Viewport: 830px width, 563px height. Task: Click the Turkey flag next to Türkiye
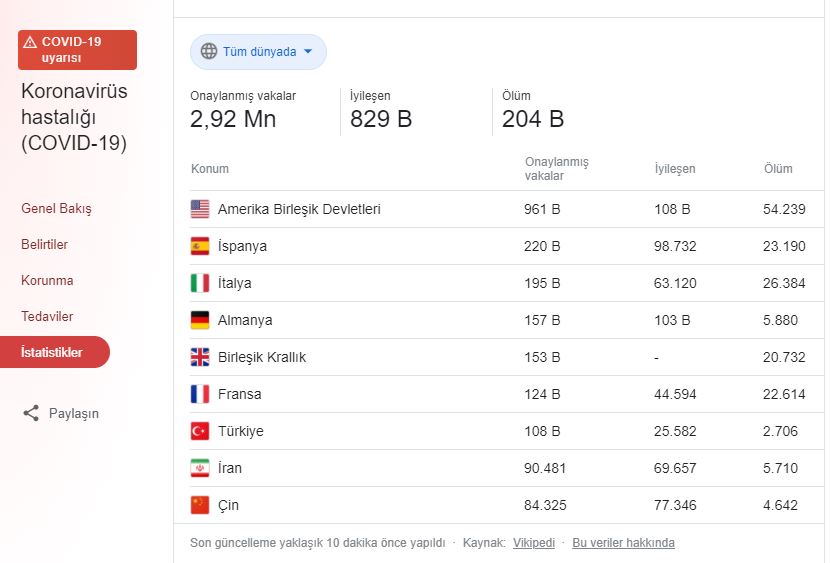pos(200,432)
